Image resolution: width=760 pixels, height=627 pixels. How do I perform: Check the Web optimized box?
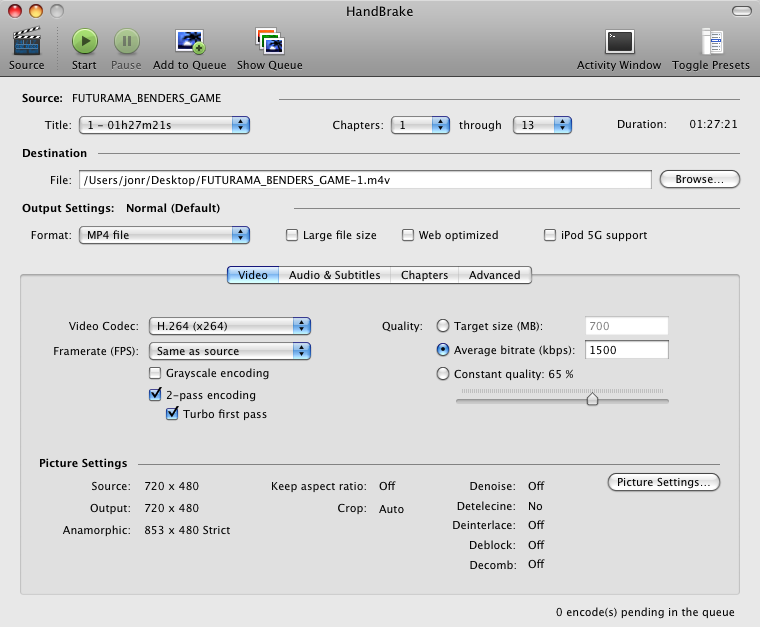tap(408, 235)
